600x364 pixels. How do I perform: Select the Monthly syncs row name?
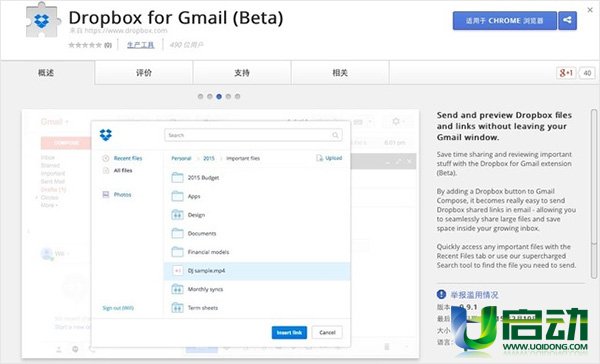click(205, 289)
